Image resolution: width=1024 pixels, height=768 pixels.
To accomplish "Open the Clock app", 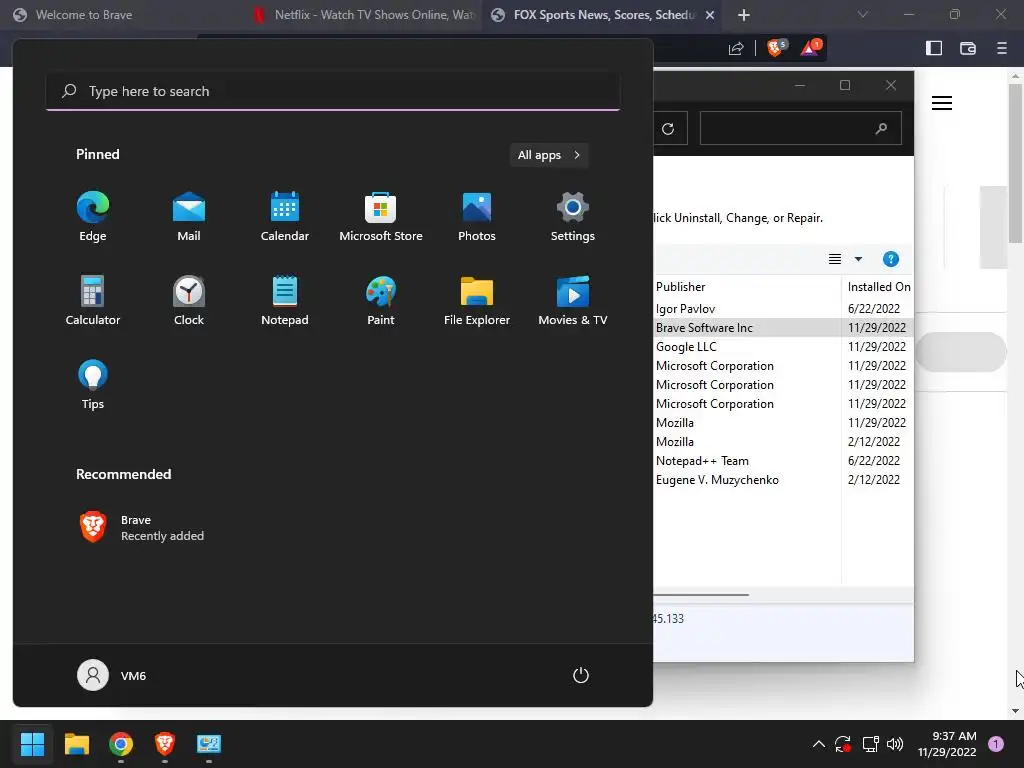I will coord(189,300).
